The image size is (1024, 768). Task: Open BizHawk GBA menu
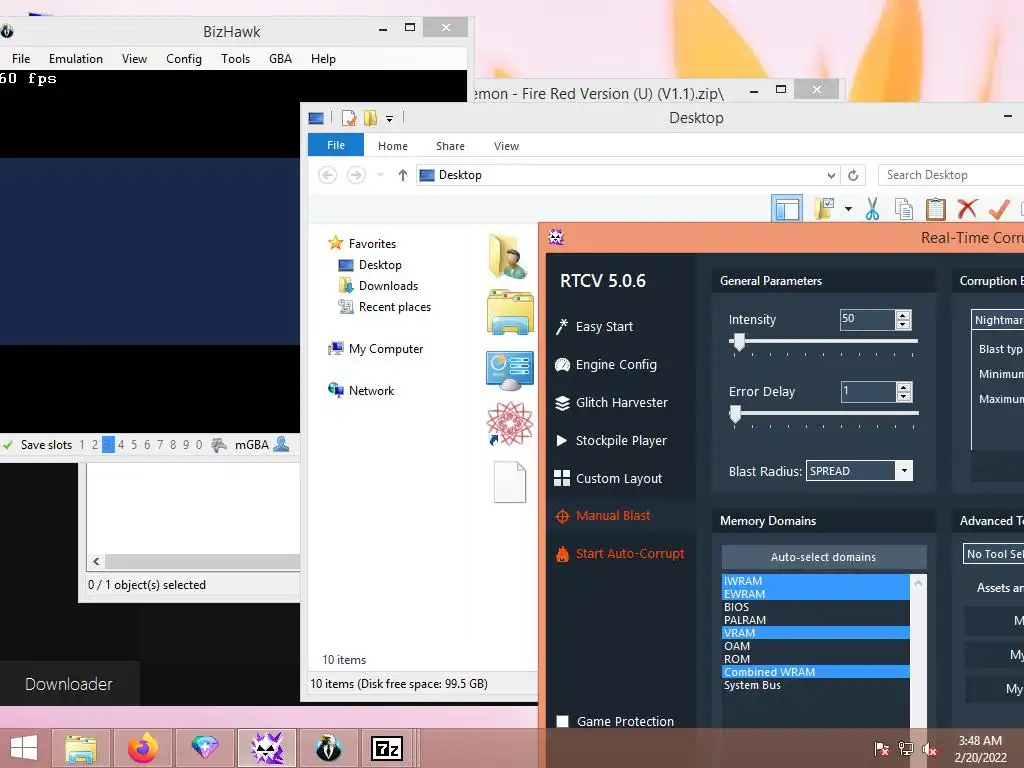(280, 59)
